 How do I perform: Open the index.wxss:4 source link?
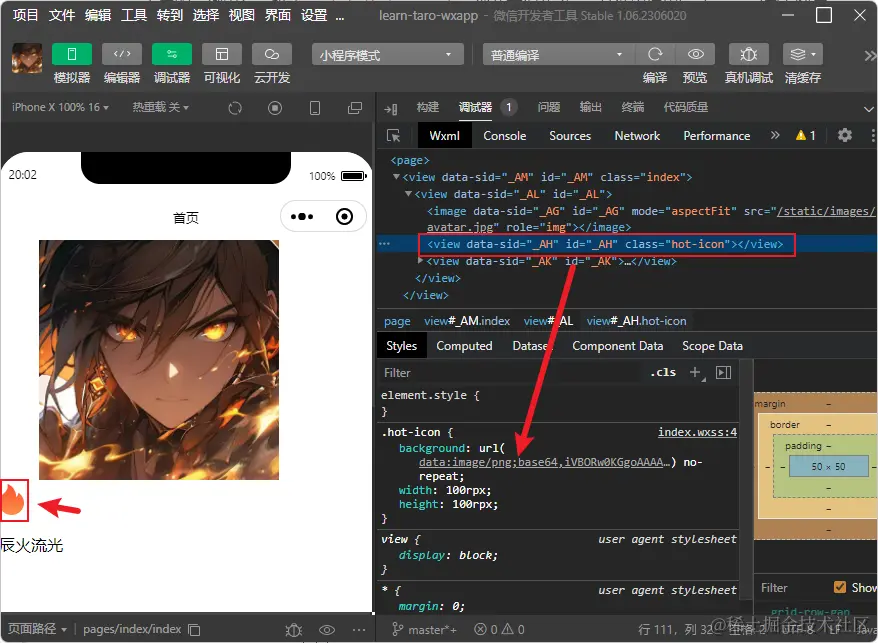[x=697, y=432]
